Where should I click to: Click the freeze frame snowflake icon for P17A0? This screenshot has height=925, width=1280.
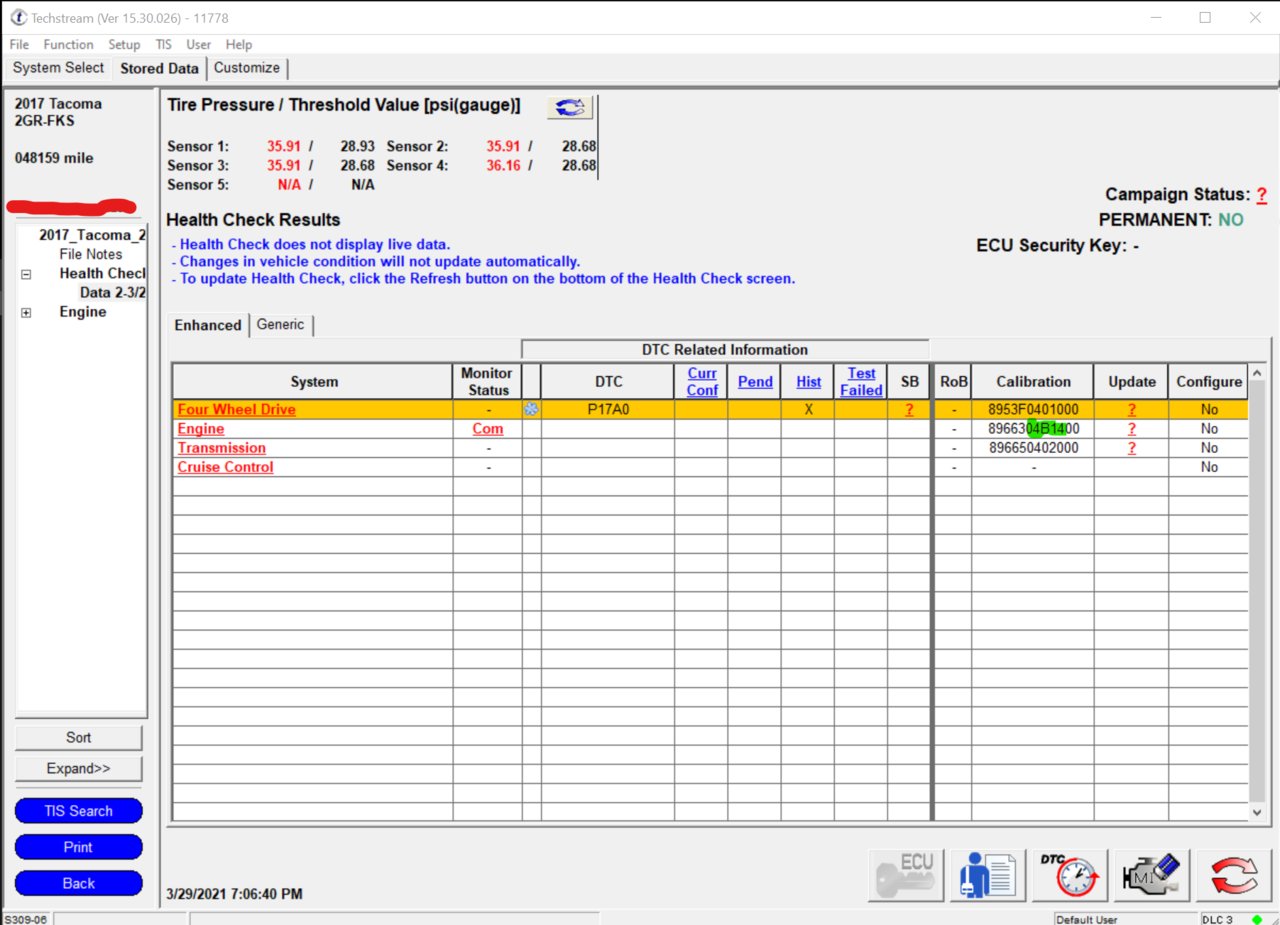point(531,409)
